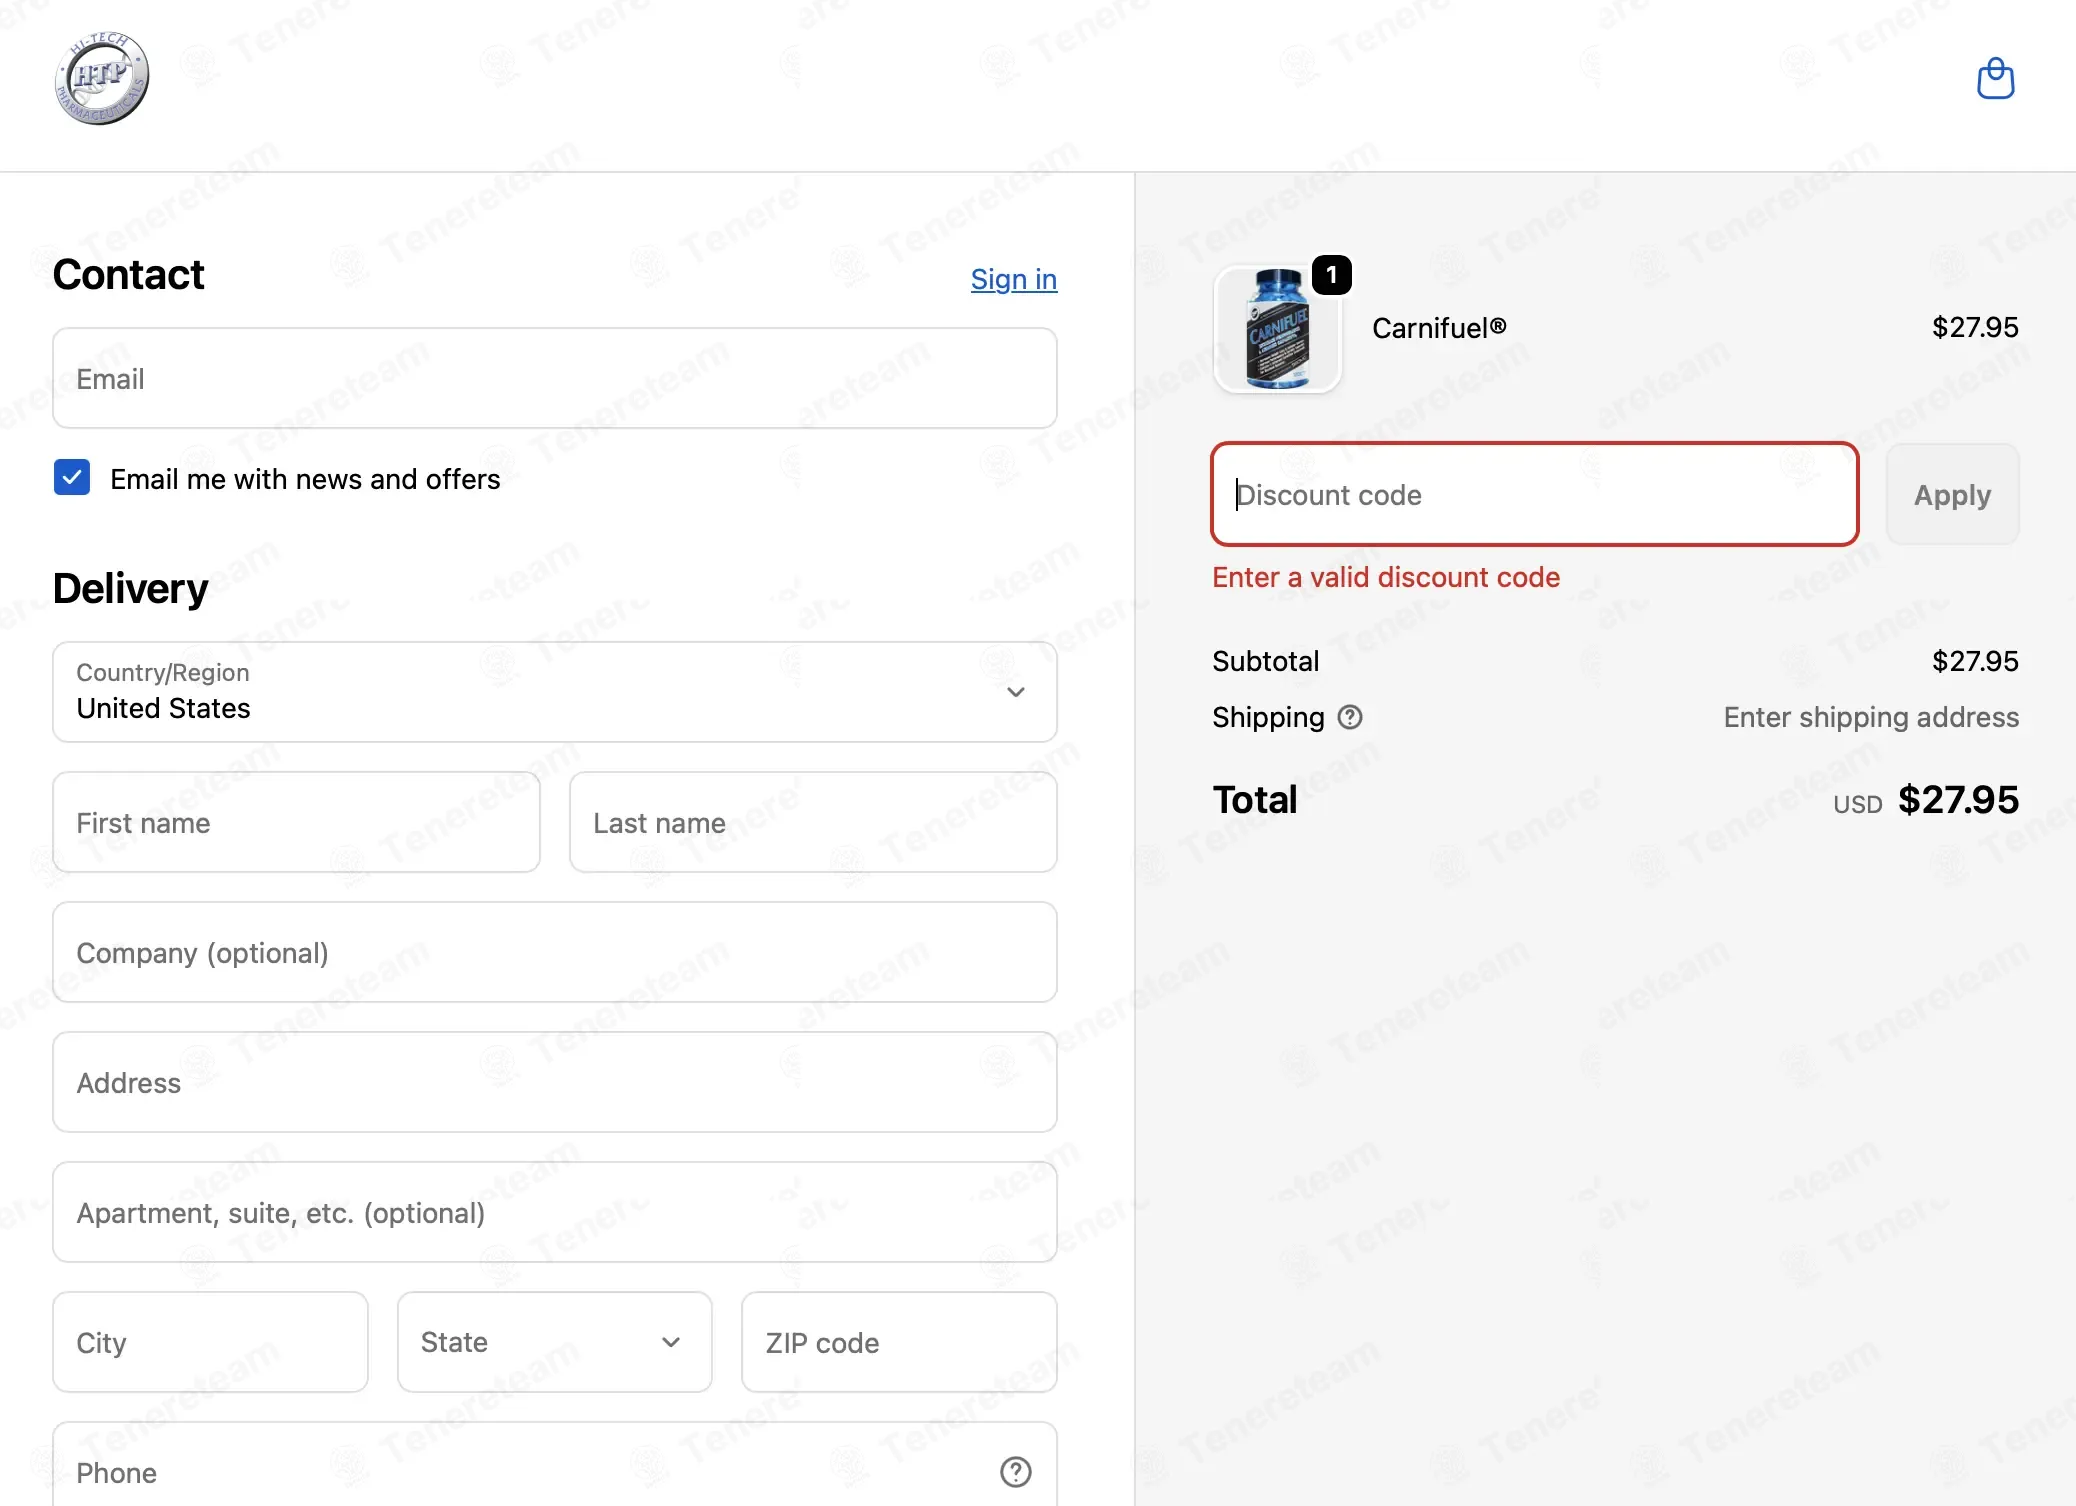The image size is (2076, 1506).
Task: Expand the State dropdown
Action: pos(555,1342)
